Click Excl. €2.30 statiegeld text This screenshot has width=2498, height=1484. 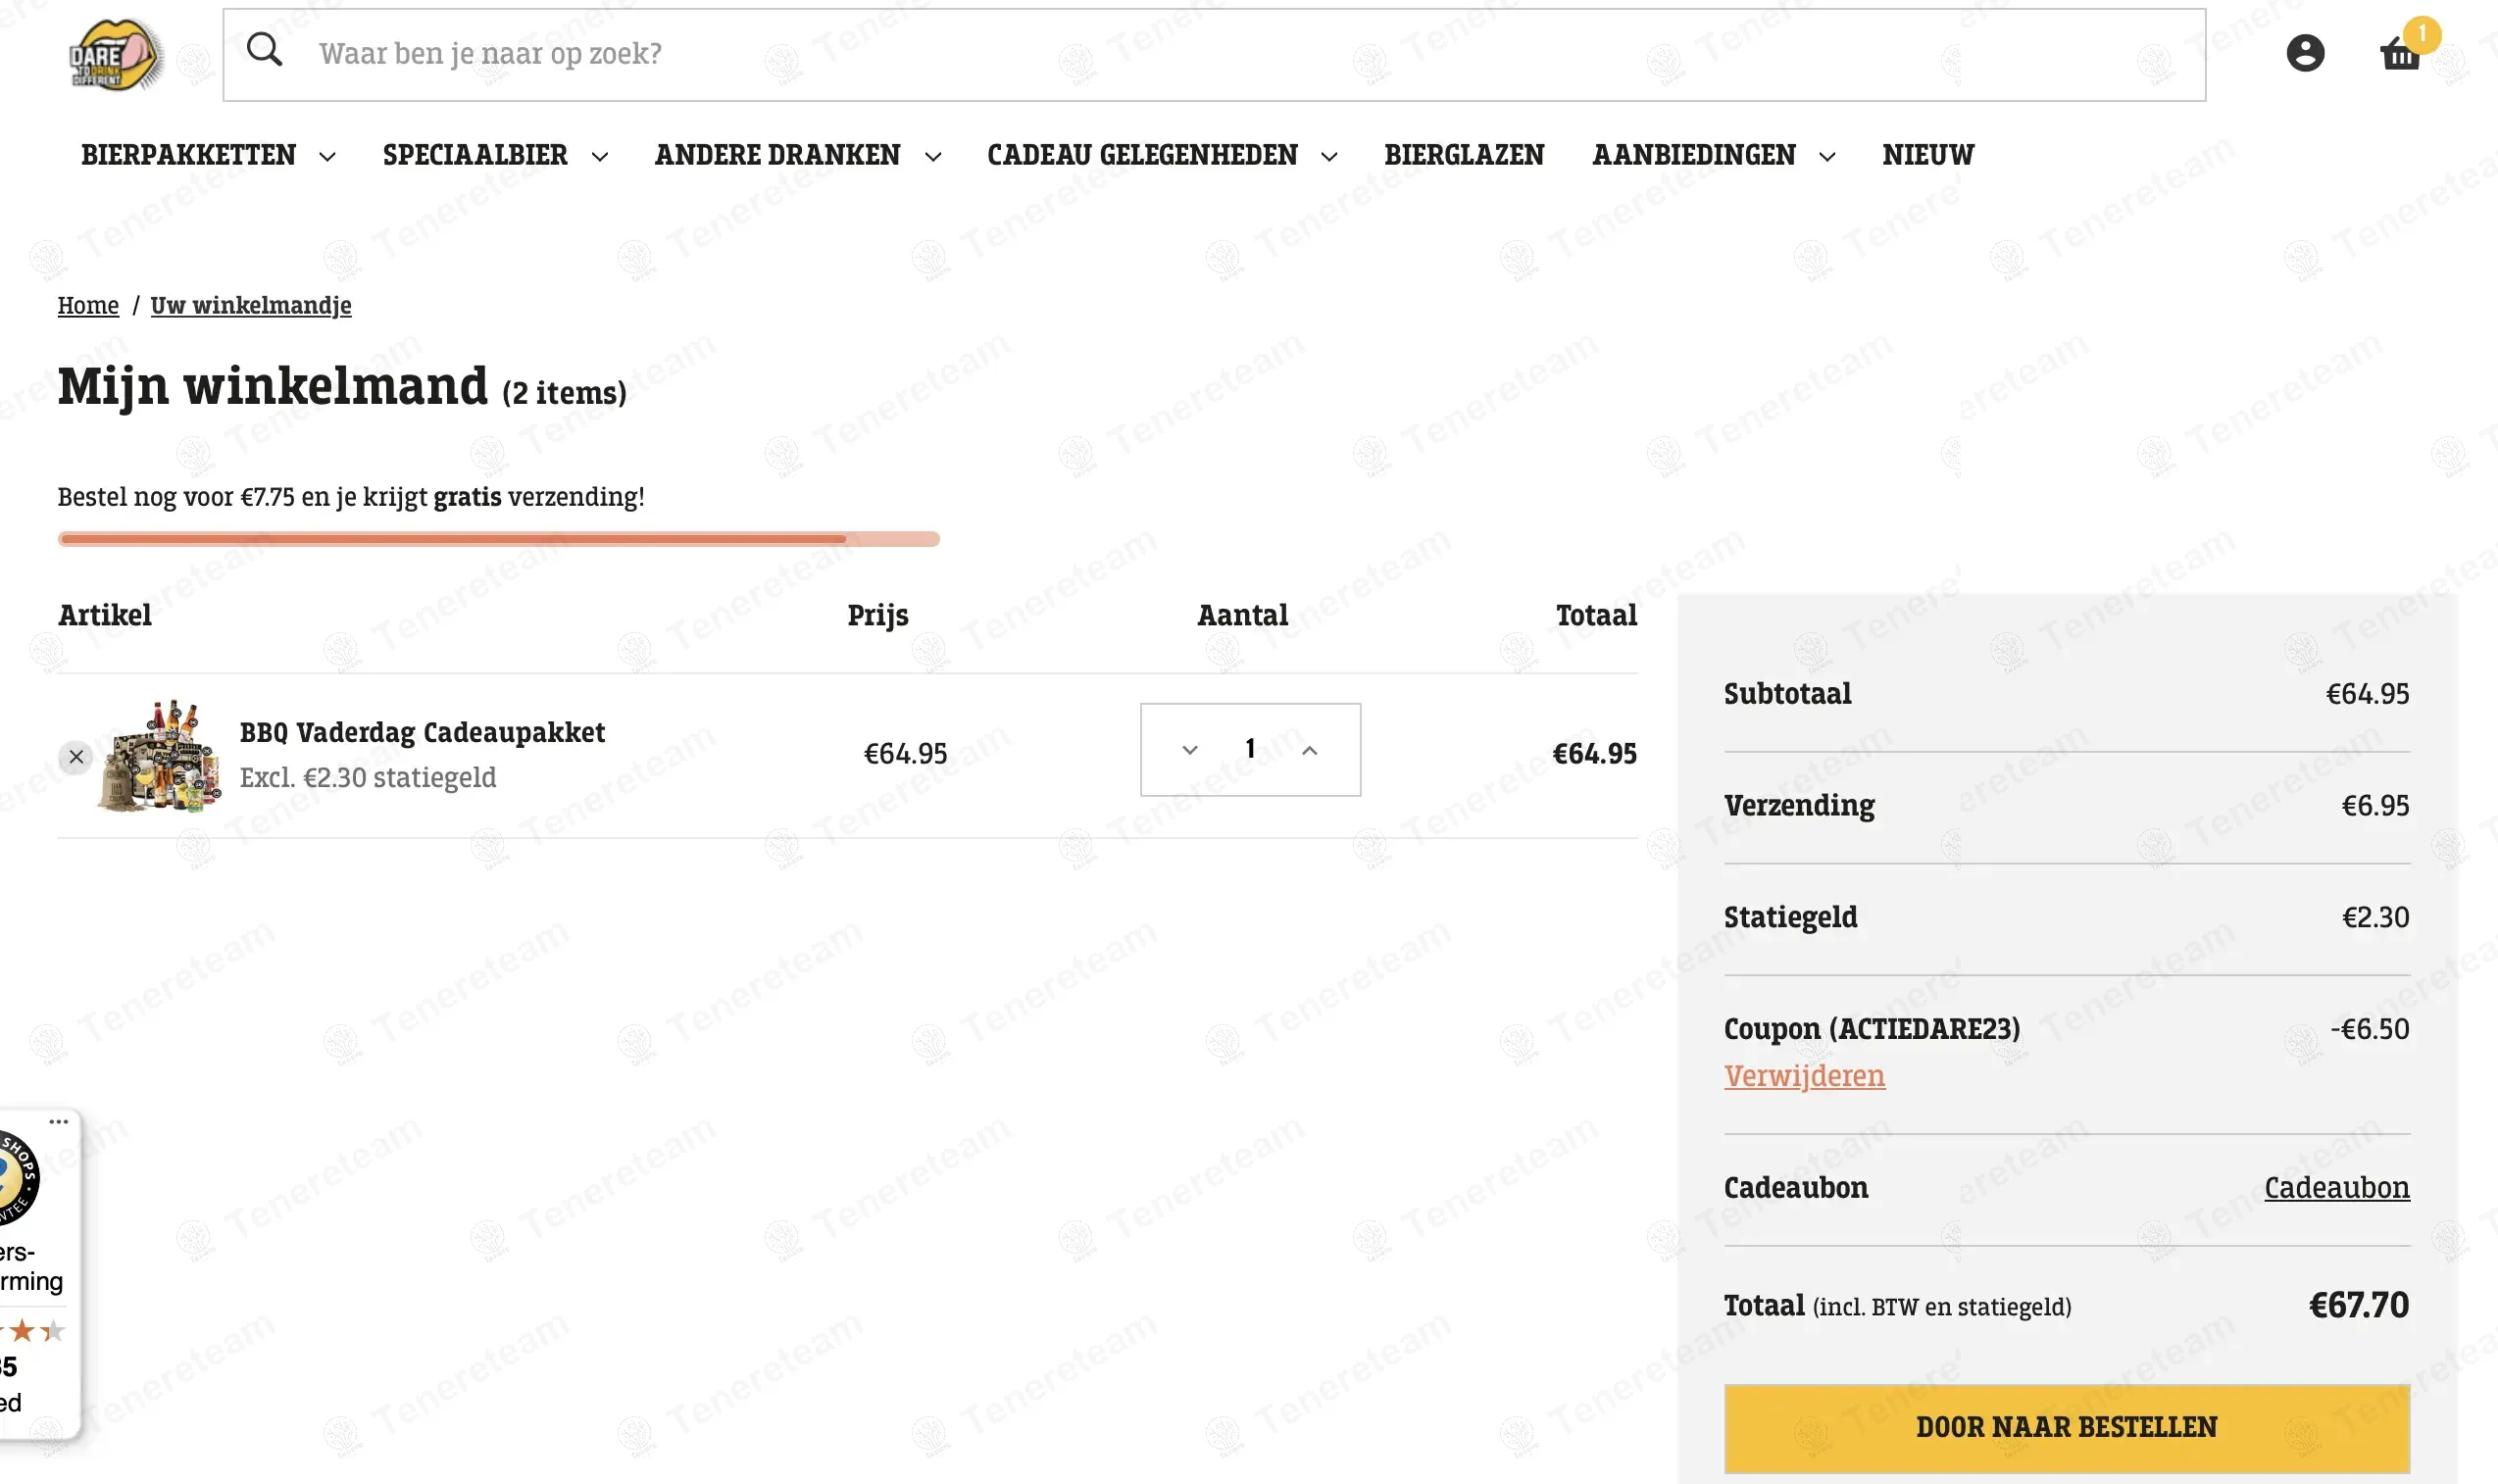coord(368,777)
